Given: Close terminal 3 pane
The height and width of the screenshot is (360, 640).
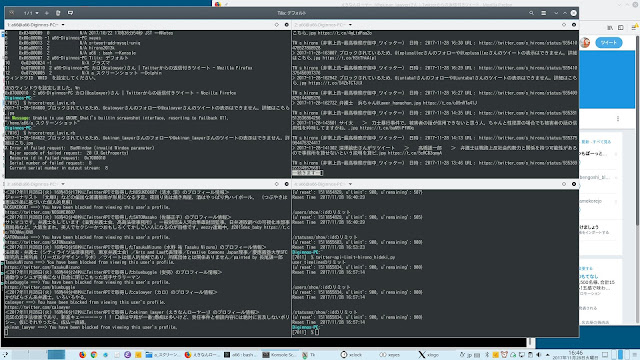Looking at the screenshot, I should (287, 184).
